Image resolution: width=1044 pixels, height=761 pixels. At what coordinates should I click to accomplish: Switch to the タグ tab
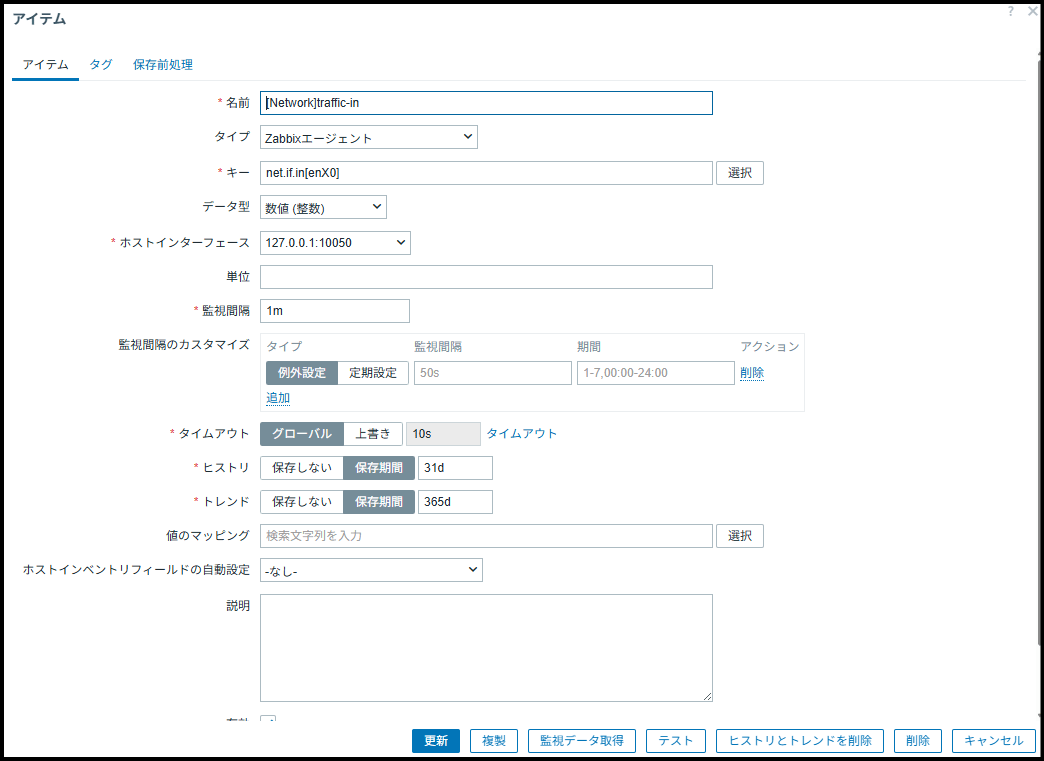pos(100,65)
